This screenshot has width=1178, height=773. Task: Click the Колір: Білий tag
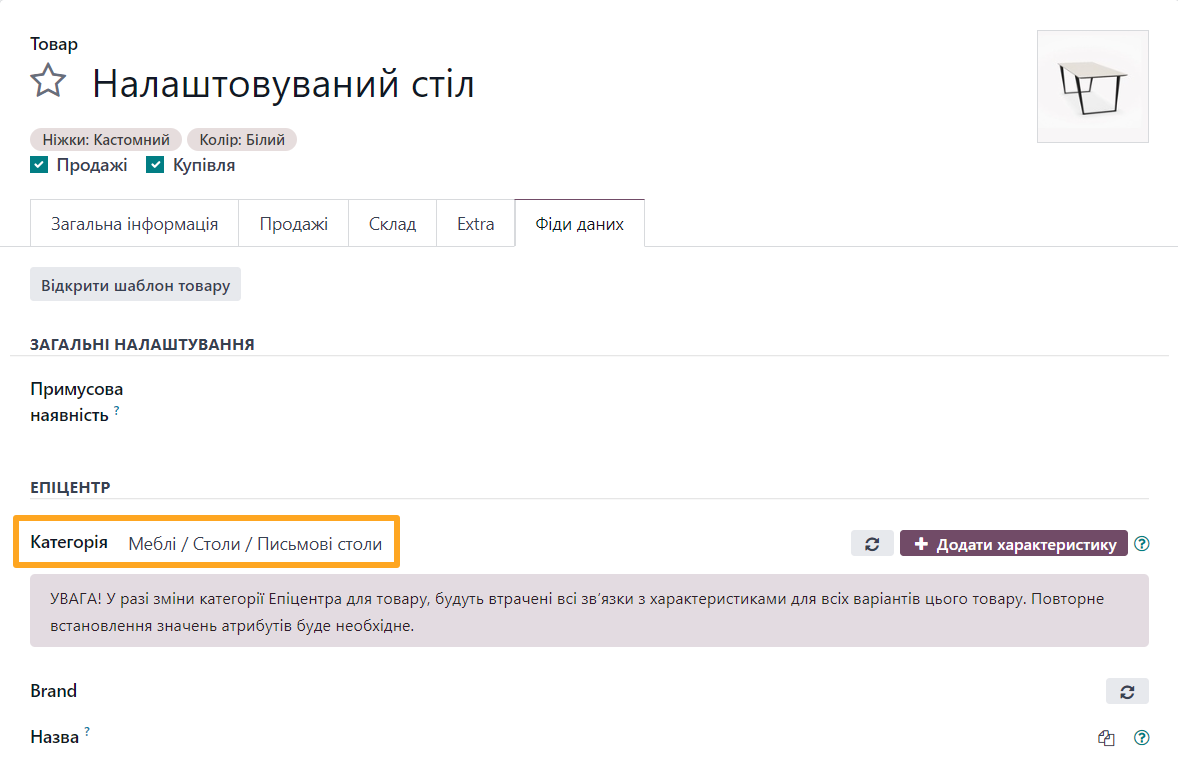pyautogui.click(x=242, y=140)
